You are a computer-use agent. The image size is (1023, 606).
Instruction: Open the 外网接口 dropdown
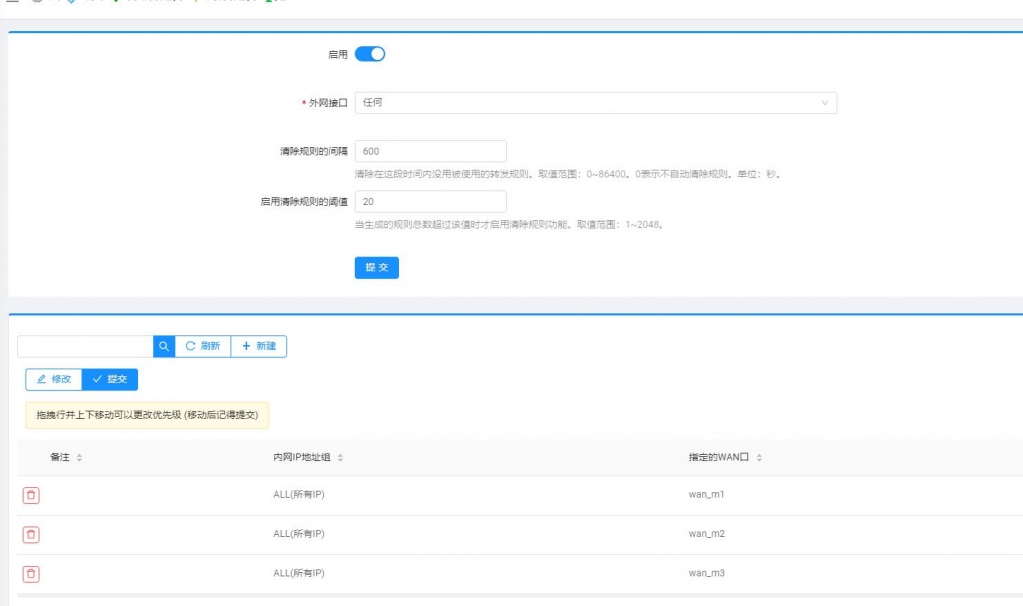point(595,103)
